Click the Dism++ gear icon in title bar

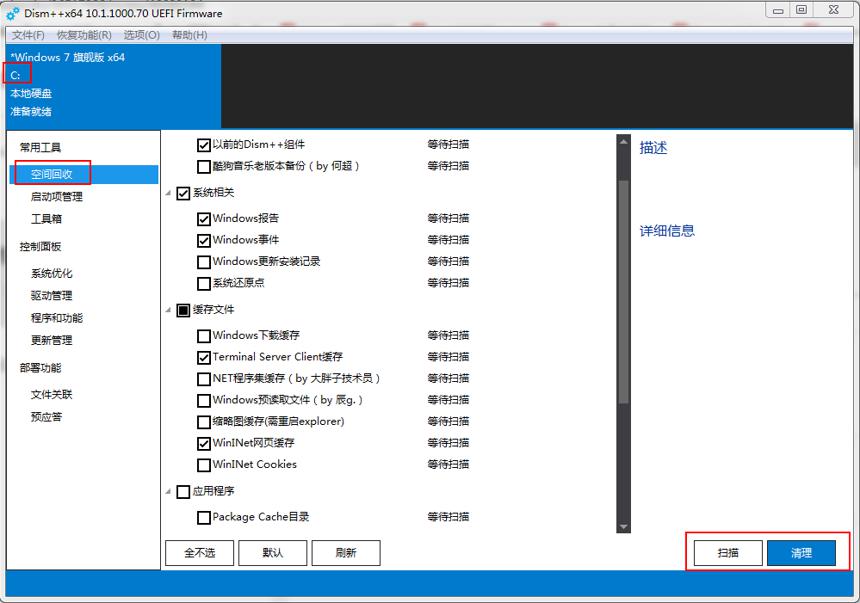point(13,13)
